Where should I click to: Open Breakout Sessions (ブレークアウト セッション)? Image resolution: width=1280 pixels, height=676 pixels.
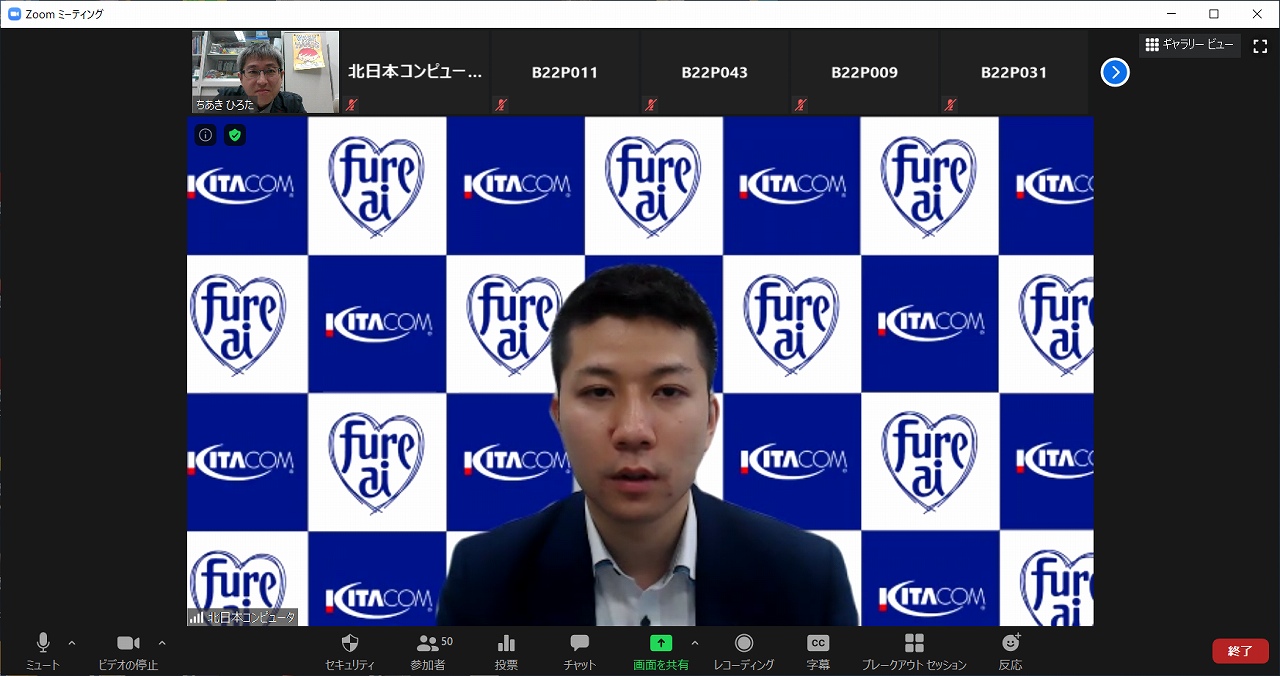coord(914,644)
